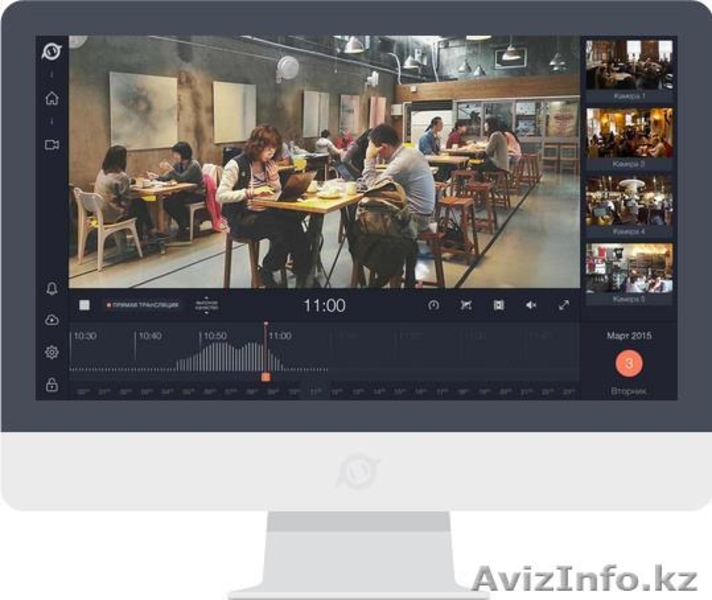Click the cloud download icon
Image resolution: width=712 pixels, height=600 pixels.
(52, 319)
